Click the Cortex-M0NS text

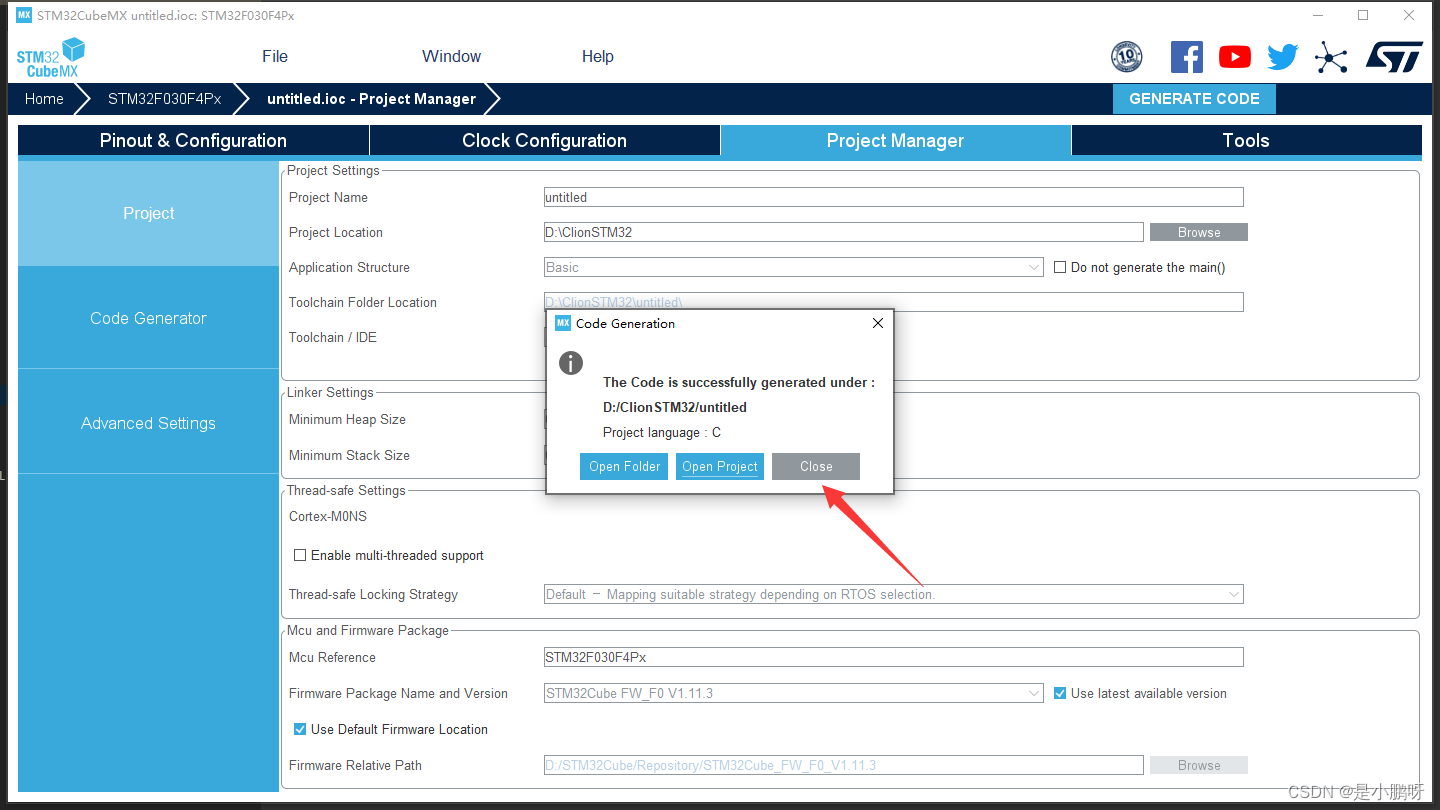point(328,516)
